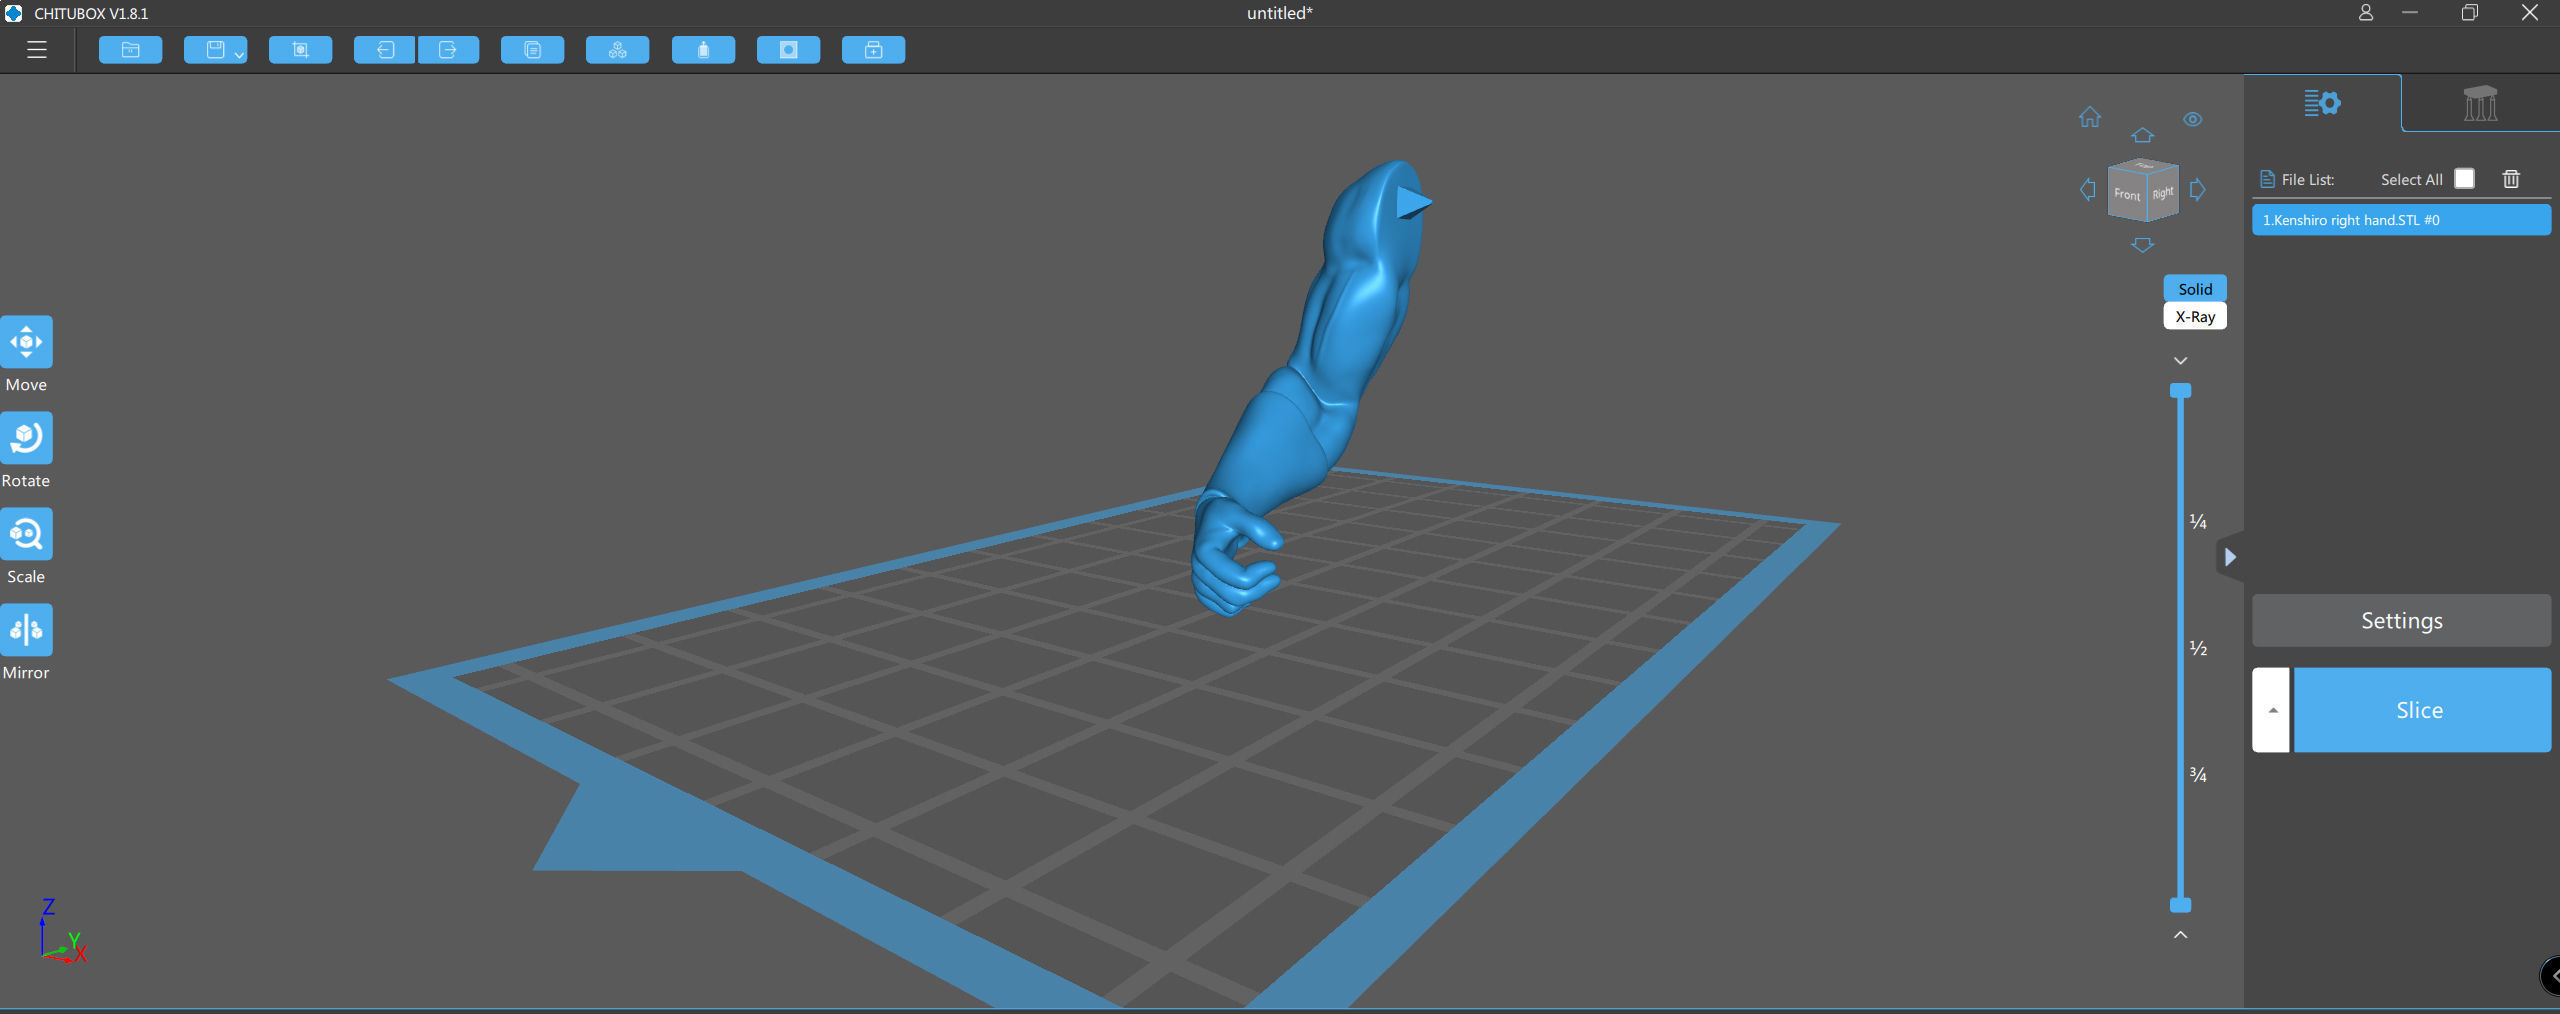Delete selected file with trash icon
The height and width of the screenshot is (1014, 2560).
click(2510, 179)
